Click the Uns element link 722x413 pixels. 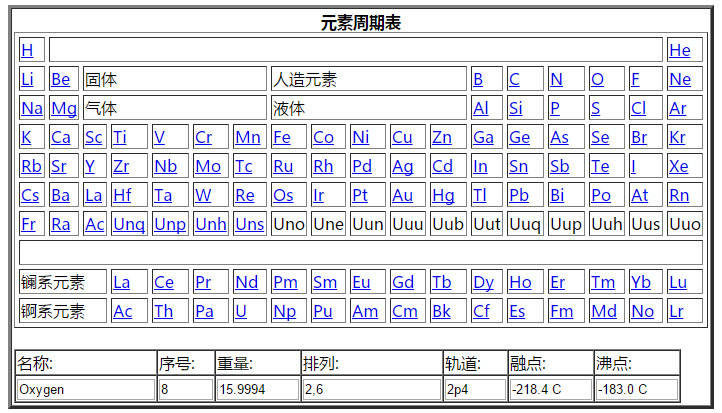coord(250,224)
